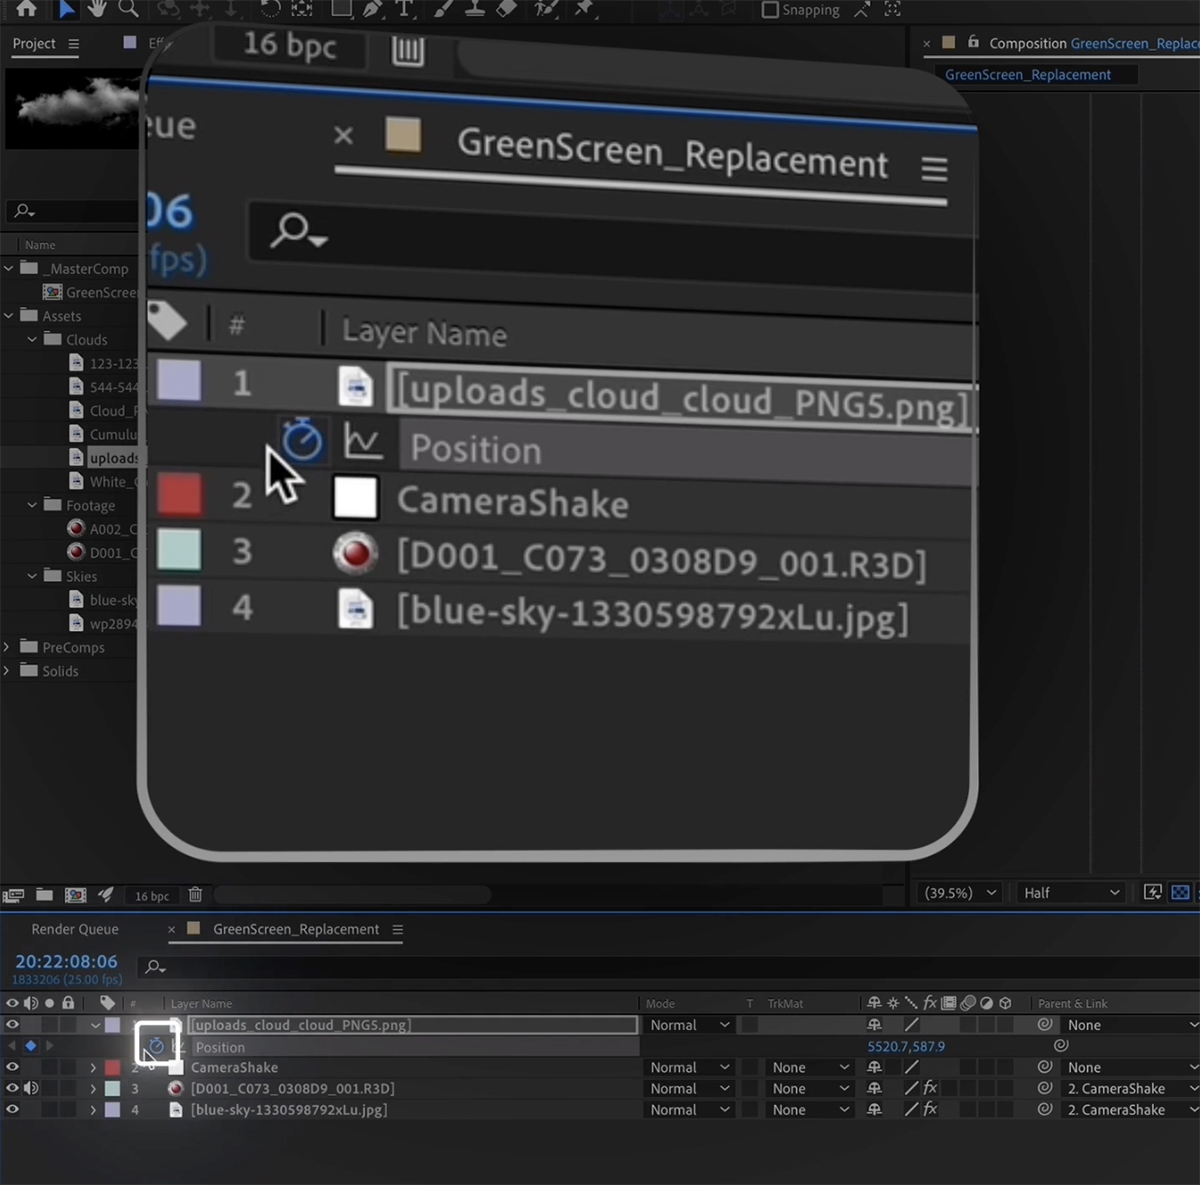Toggle shy switch on uploads_cloud layer
The height and width of the screenshot is (1185, 1200).
point(874,1025)
